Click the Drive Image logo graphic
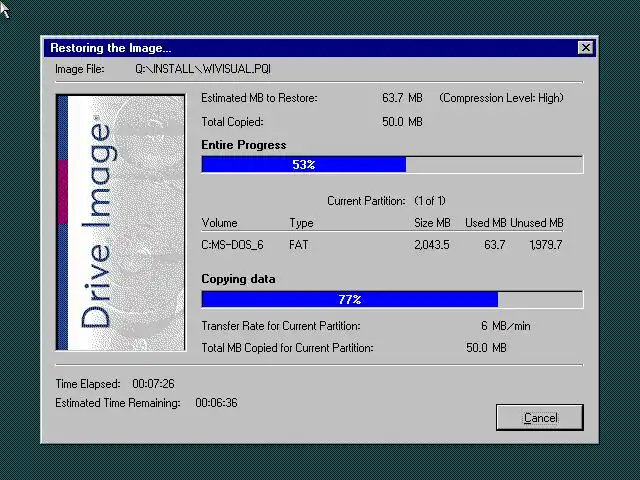 [121, 222]
